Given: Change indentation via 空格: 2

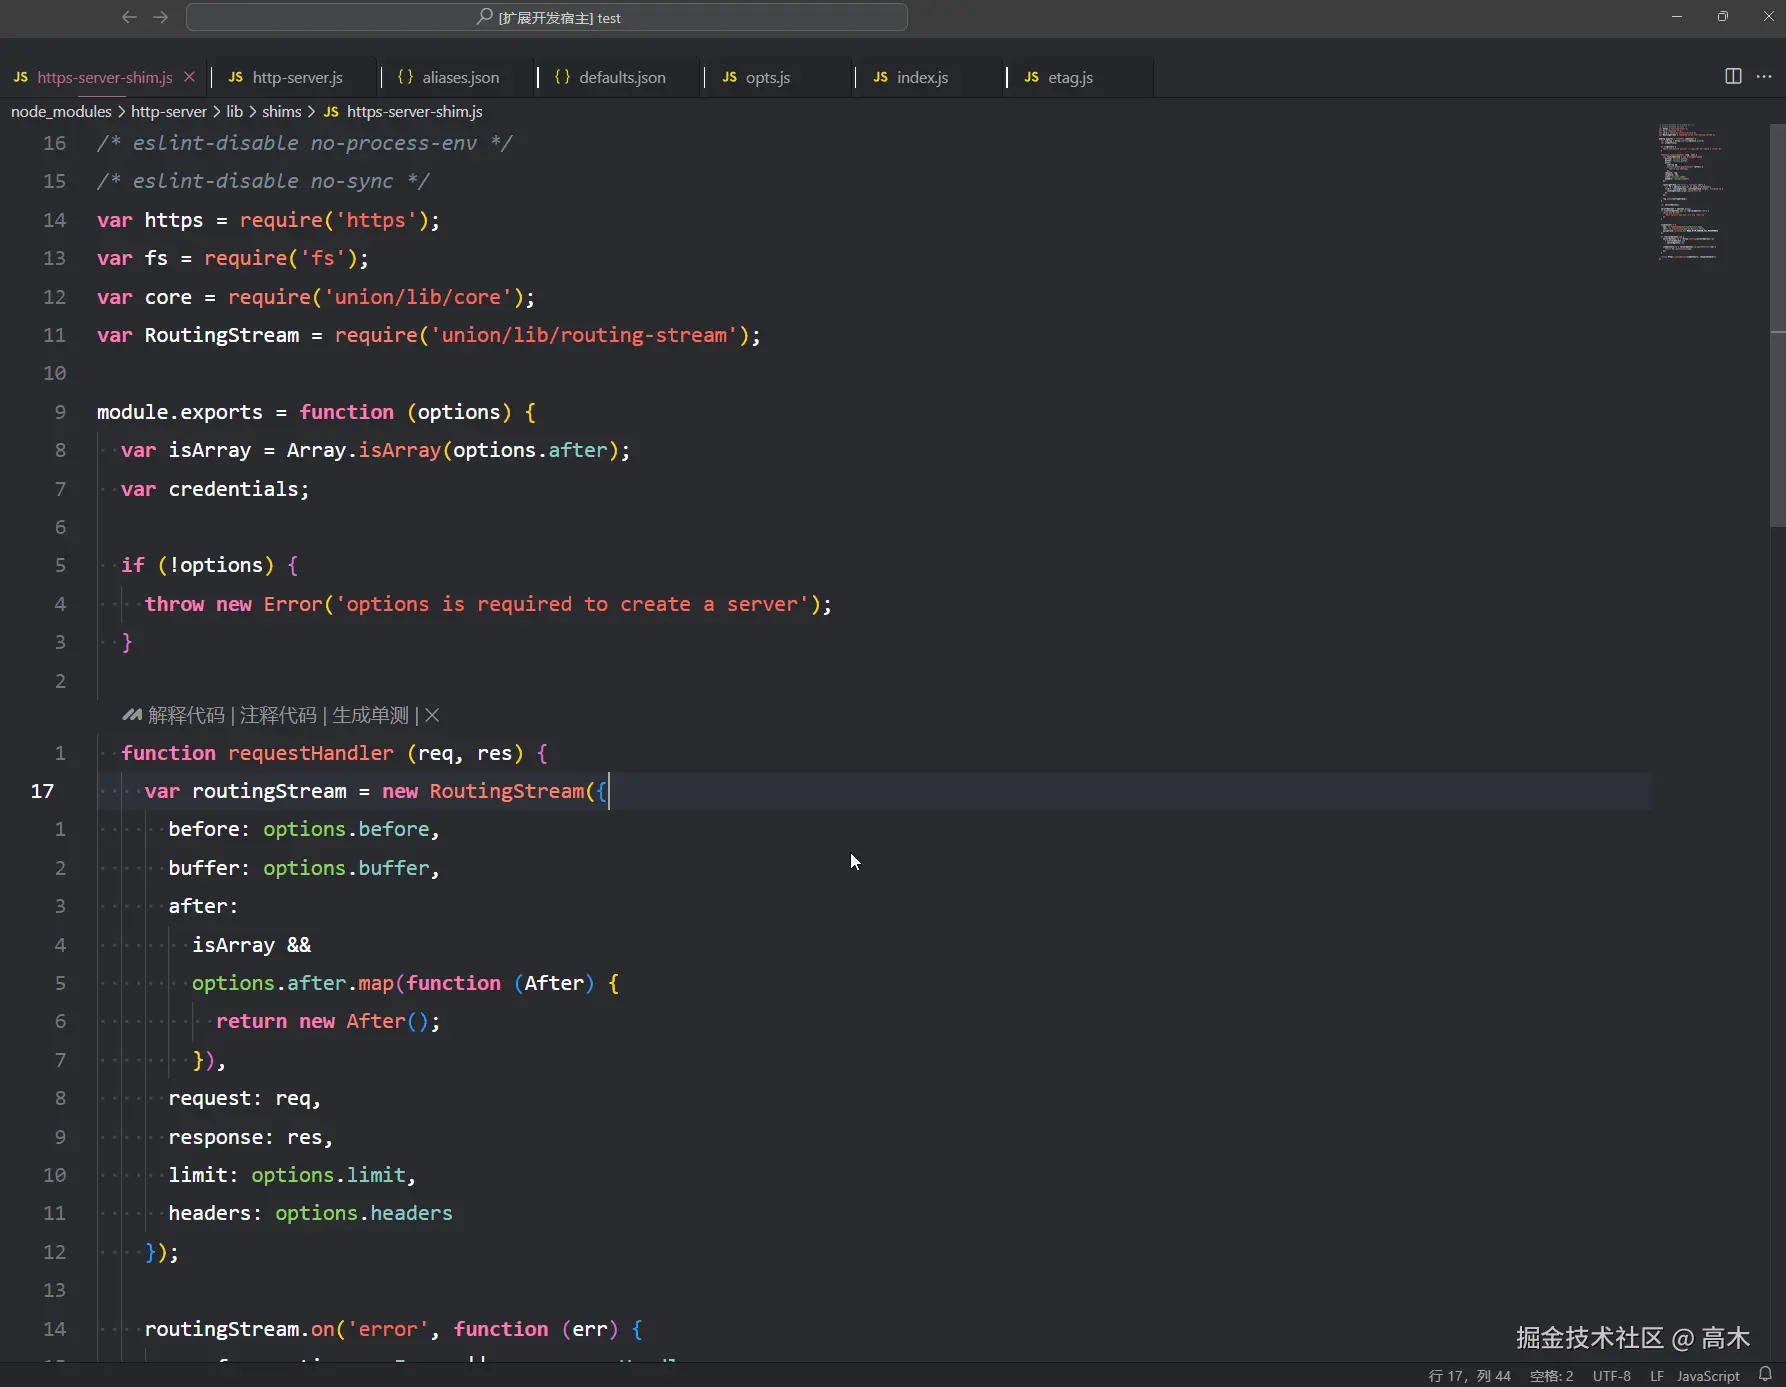Looking at the screenshot, I should [x=1551, y=1376].
